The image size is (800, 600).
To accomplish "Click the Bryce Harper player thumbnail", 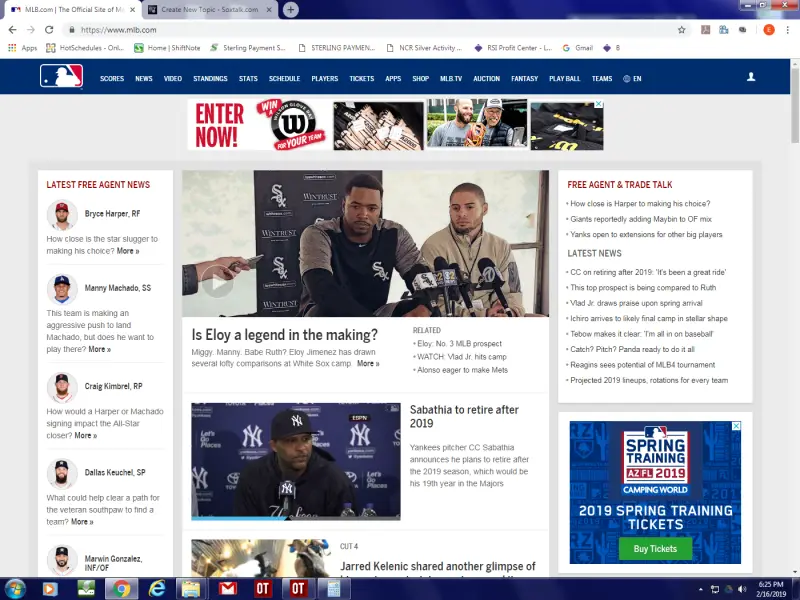I will tap(62, 215).
